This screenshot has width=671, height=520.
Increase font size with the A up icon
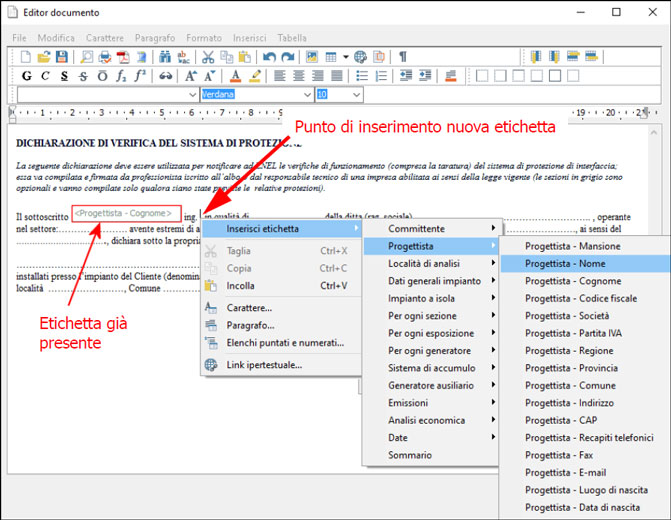[x=191, y=76]
